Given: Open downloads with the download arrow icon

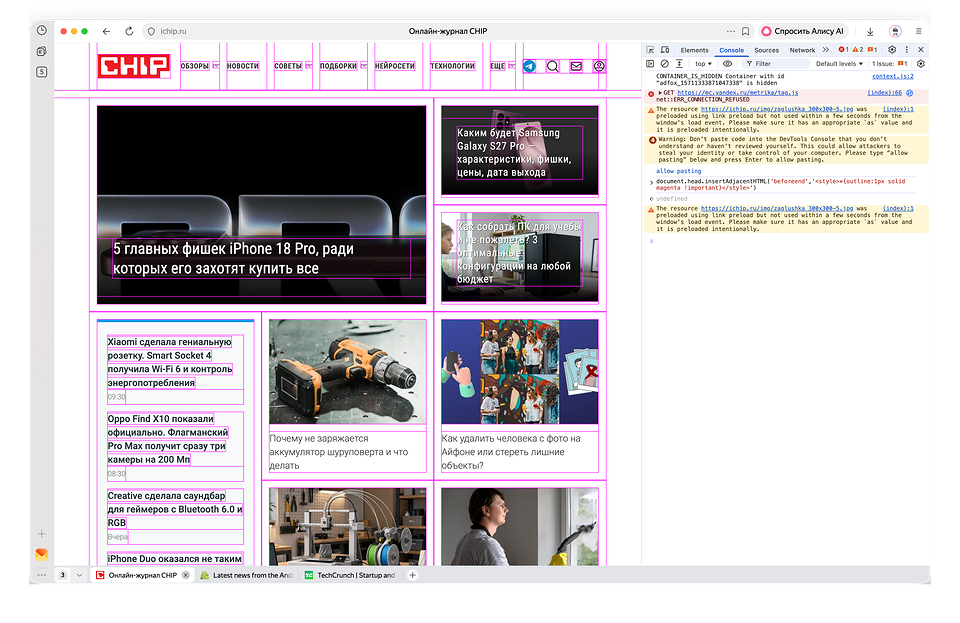Looking at the screenshot, I should click(870, 31).
